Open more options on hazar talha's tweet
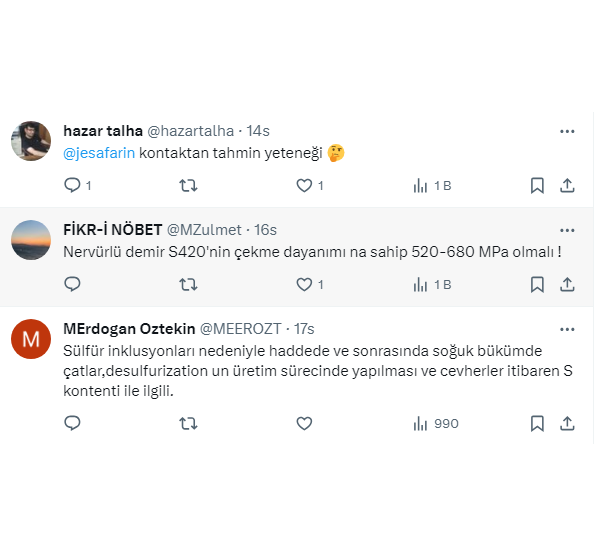609x537 pixels. (567, 131)
